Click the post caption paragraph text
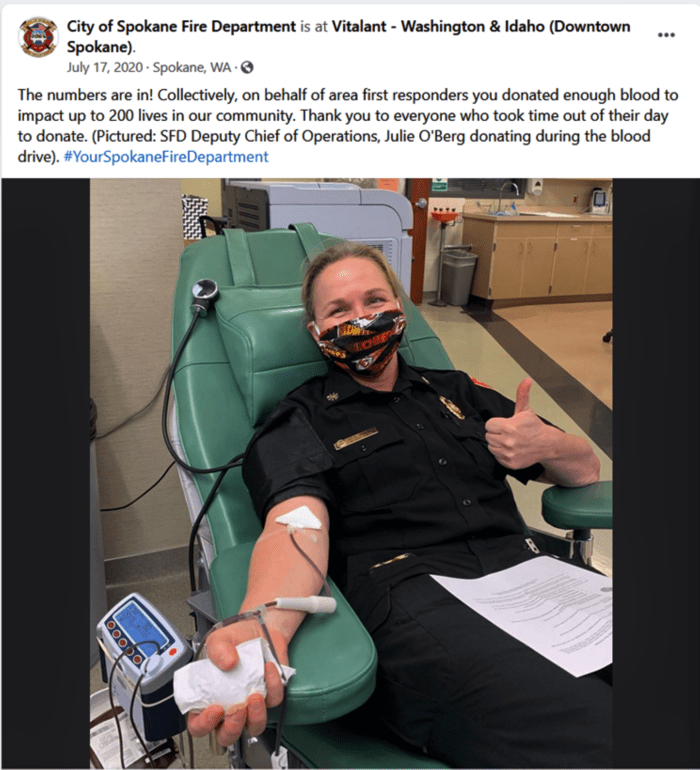The height and width of the screenshot is (770, 700). [348, 126]
